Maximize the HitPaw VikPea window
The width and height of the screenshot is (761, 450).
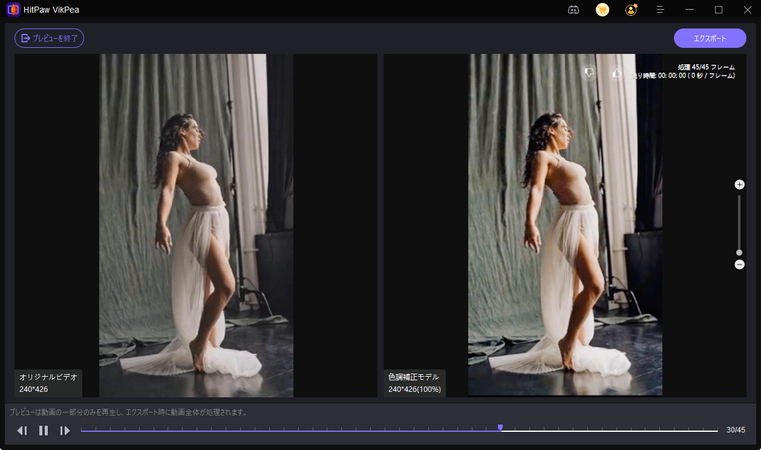718,10
